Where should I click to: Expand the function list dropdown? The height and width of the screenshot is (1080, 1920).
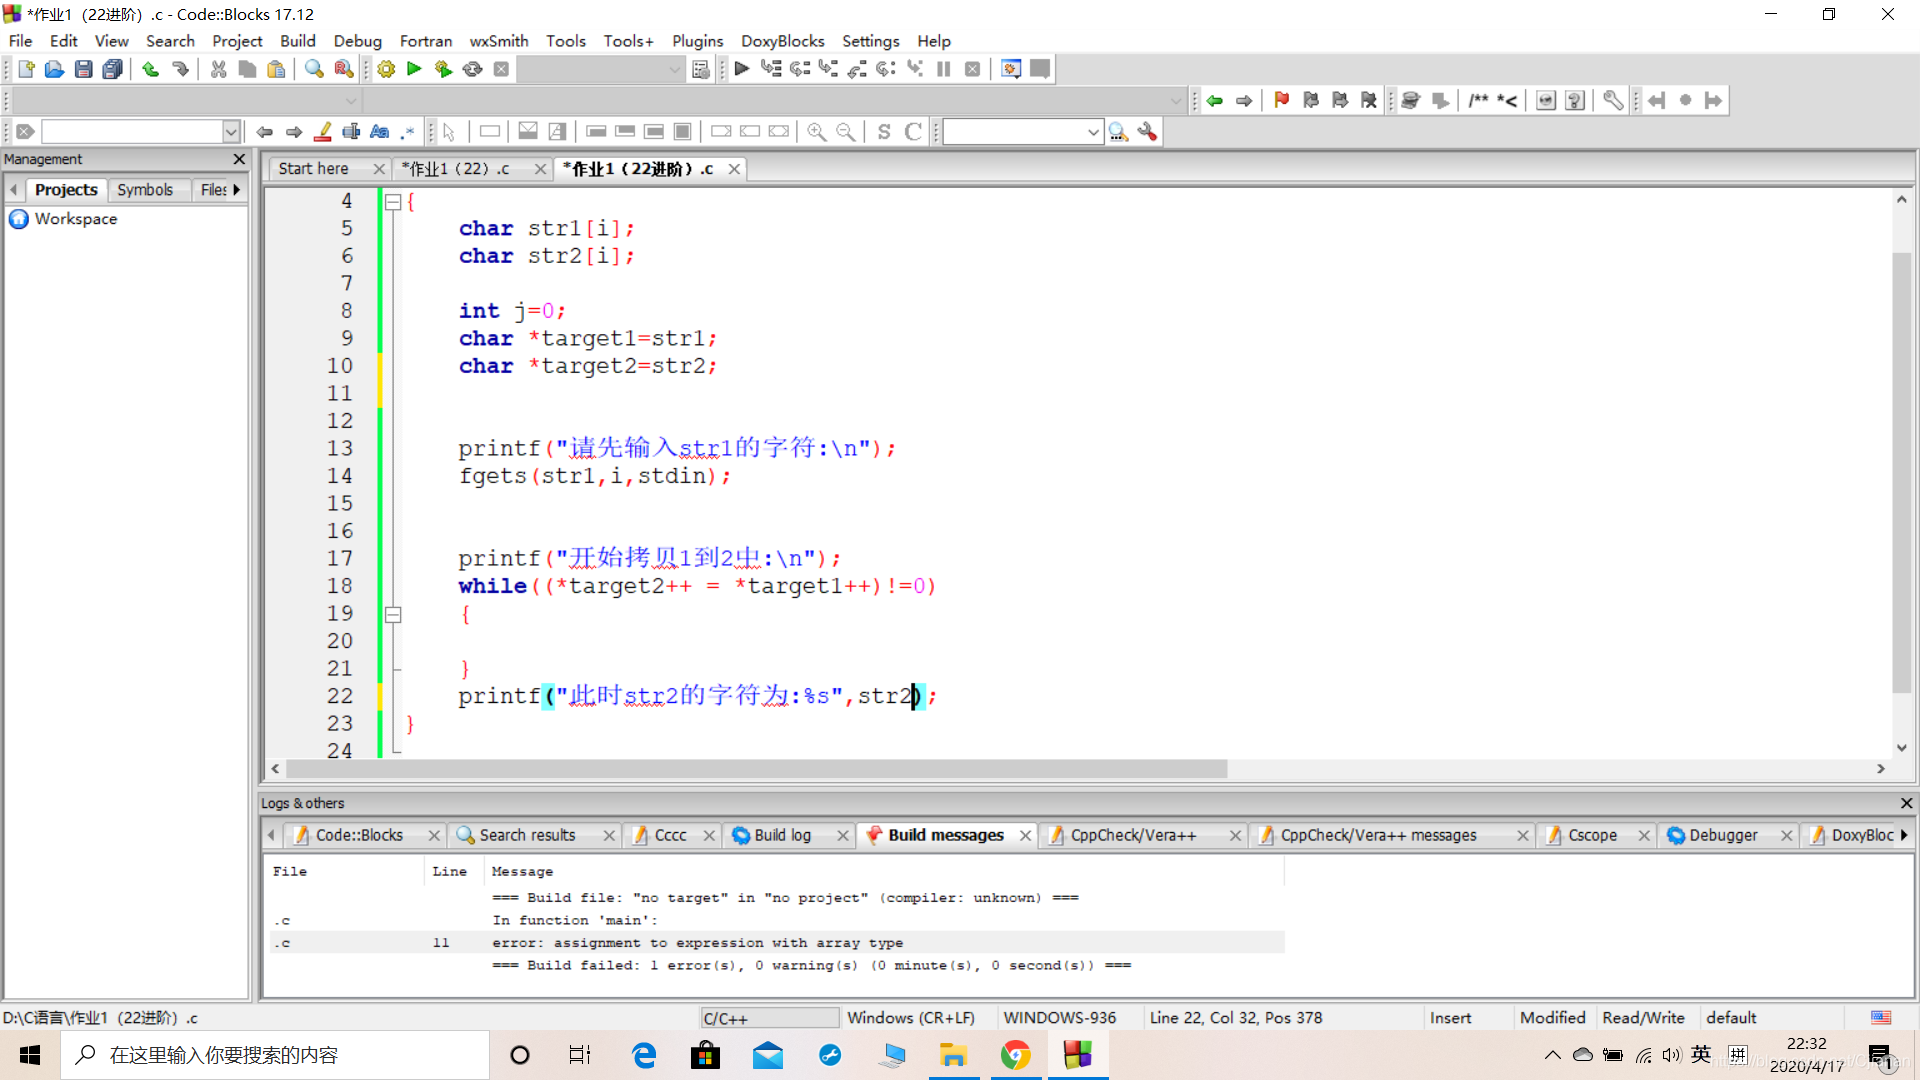click(1176, 100)
